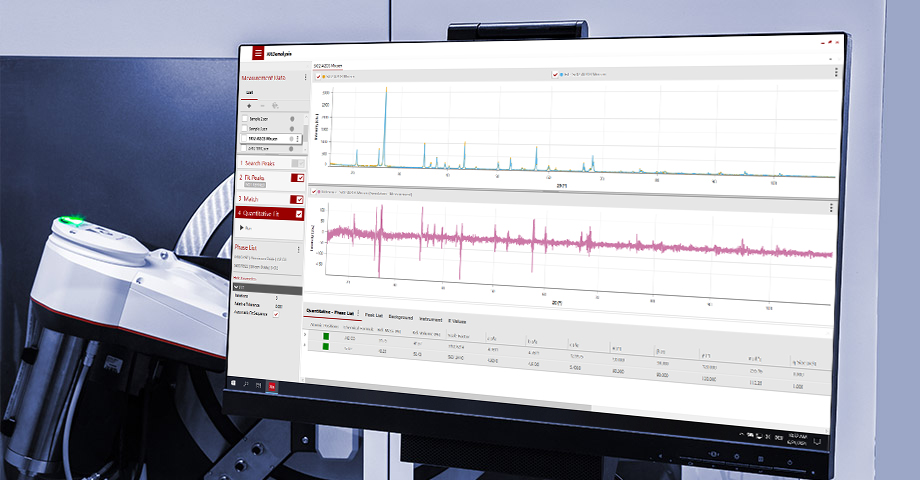The image size is (920, 480).
Task: Expand the first phase row in the table
Action: point(306,335)
